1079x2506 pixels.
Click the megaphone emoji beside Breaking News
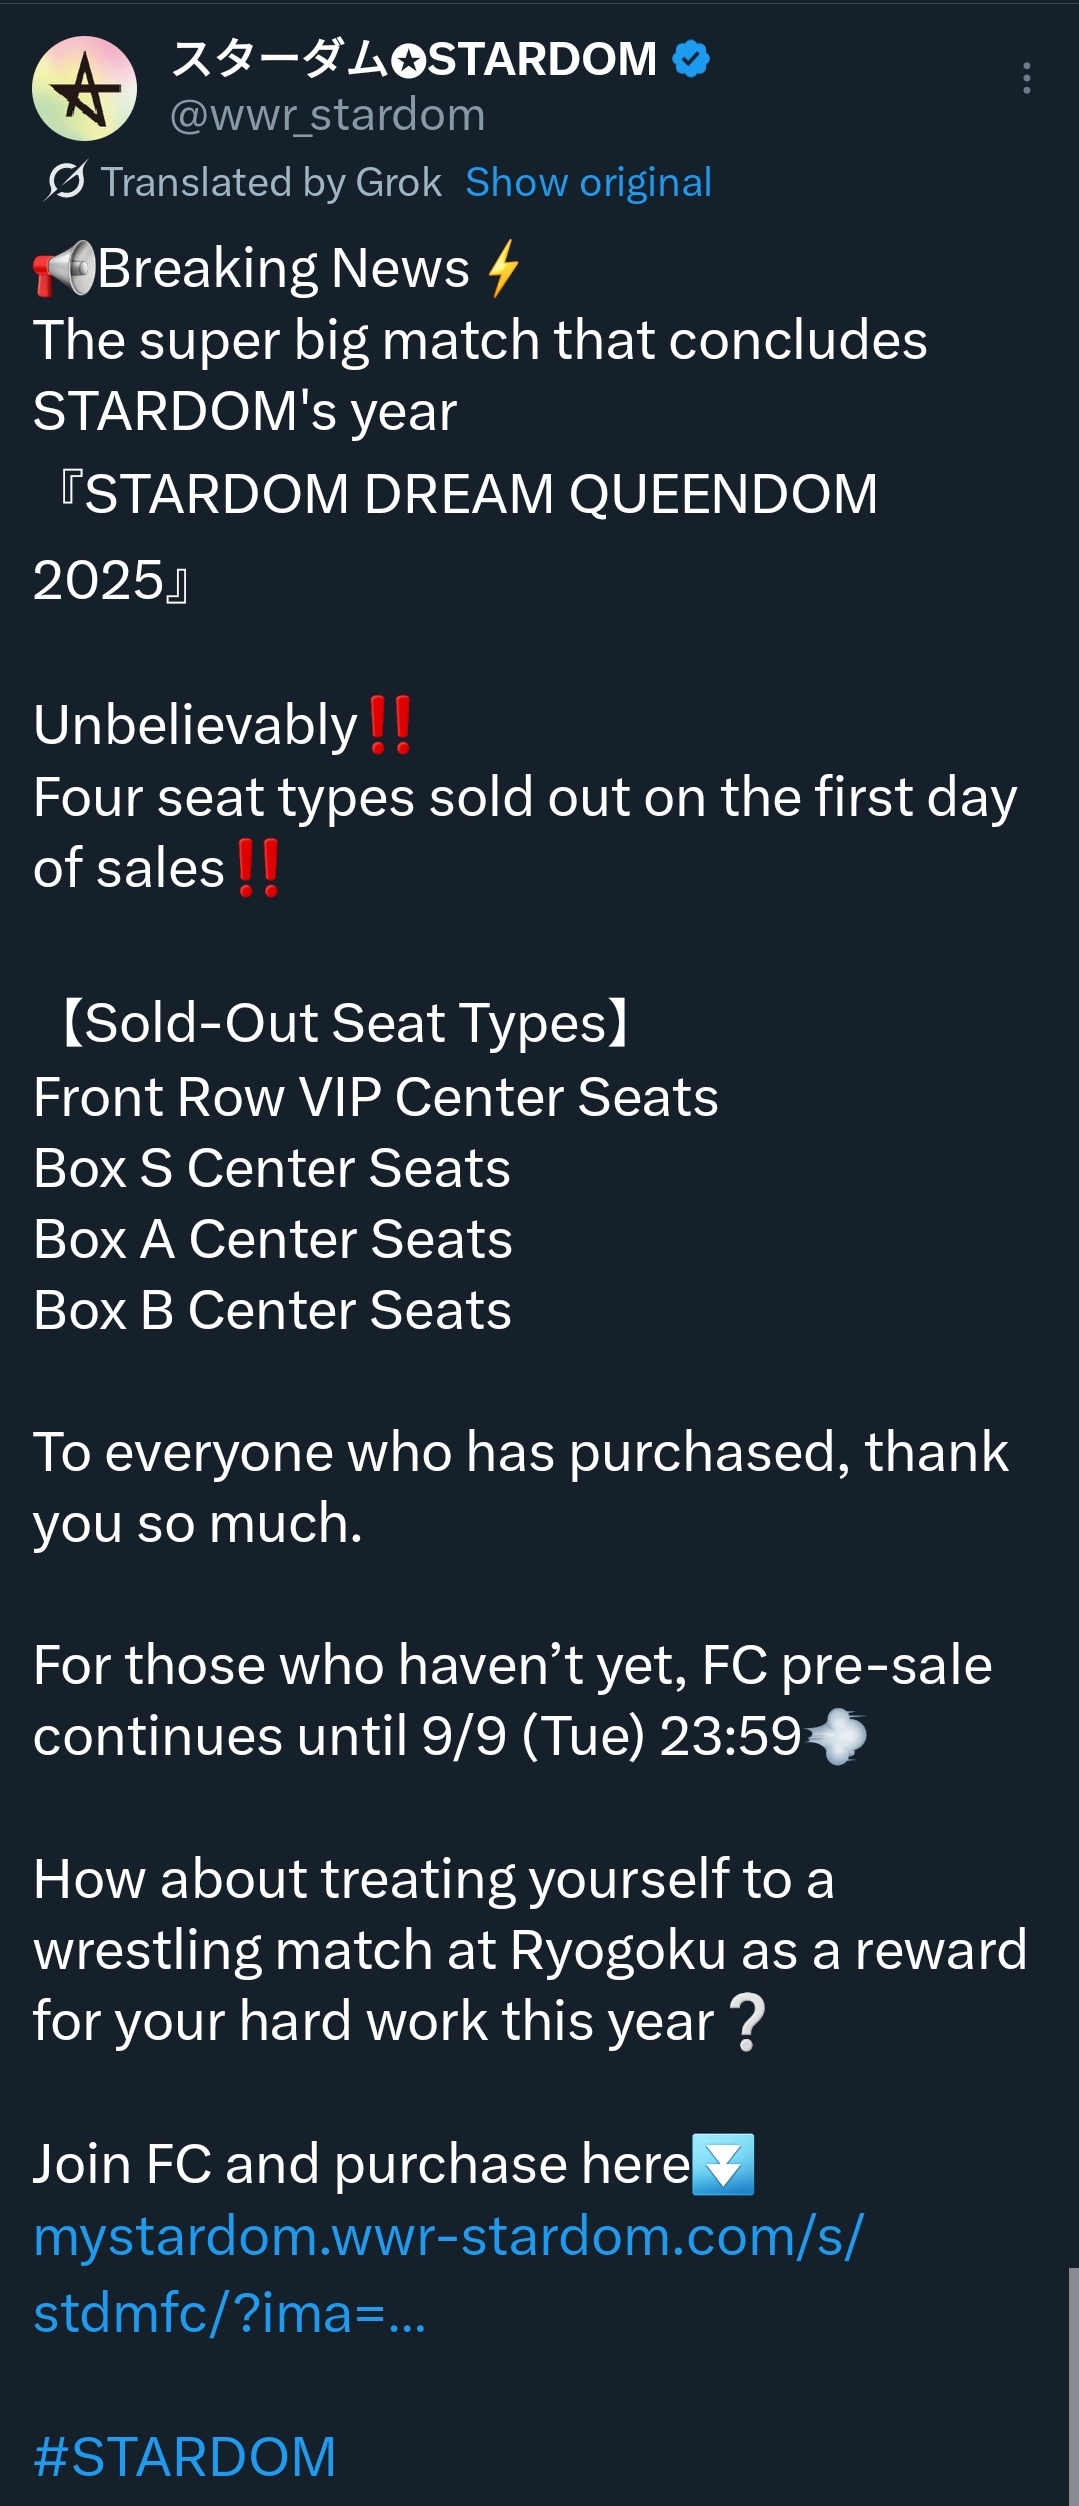[x=64, y=268]
